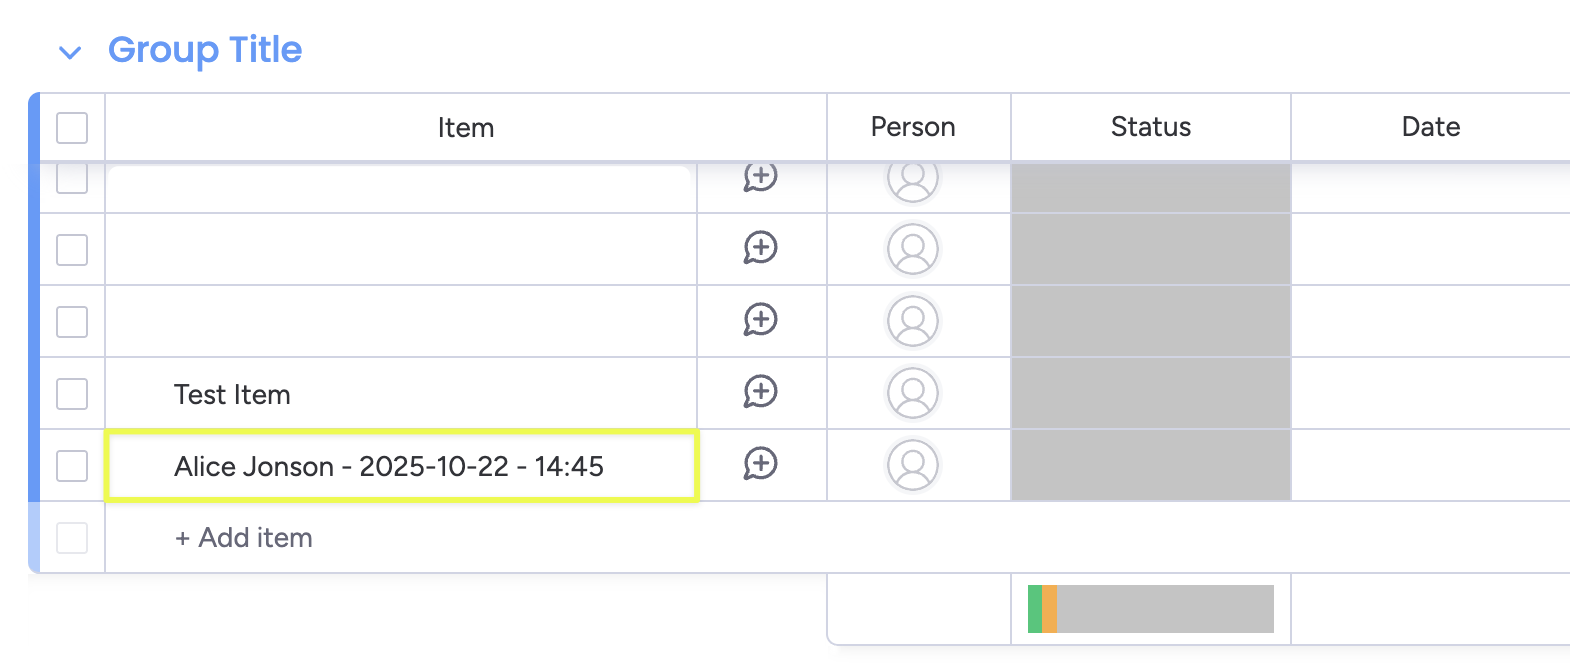Image resolution: width=1570 pixels, height=672 pixels.
Task: Click the Status column header
Action: tap(1150, 127)
